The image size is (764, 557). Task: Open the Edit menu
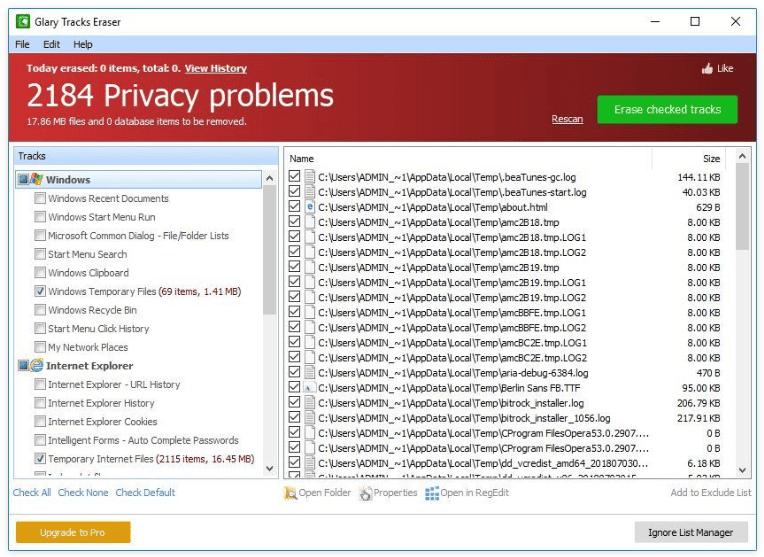pyautogui.click(x=51, y=44)
